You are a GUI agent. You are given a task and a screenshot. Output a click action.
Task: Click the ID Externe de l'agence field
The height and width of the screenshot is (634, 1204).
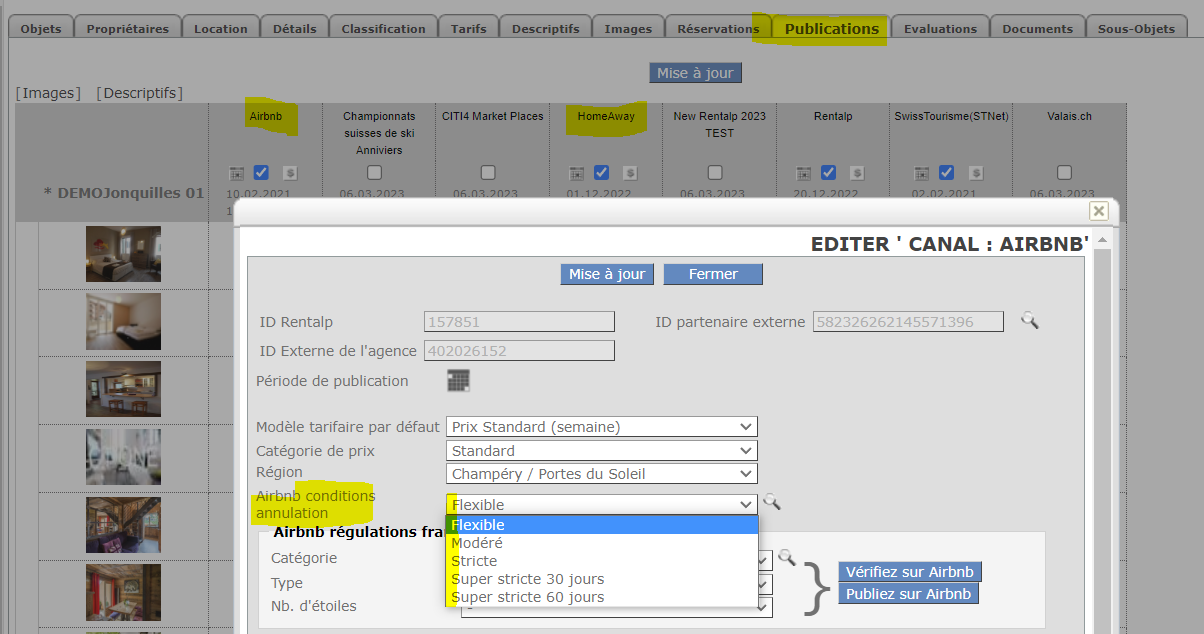point(519,351)
